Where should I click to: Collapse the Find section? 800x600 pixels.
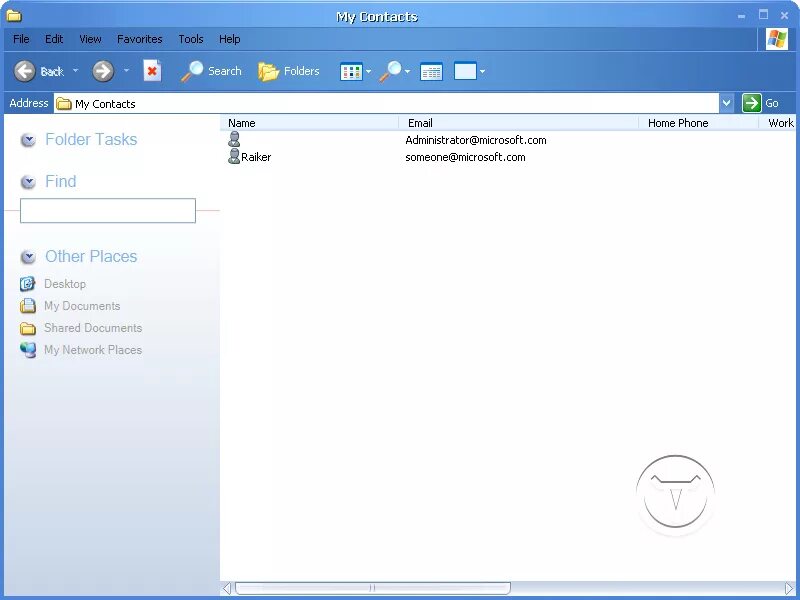click(x=28, y=182)
